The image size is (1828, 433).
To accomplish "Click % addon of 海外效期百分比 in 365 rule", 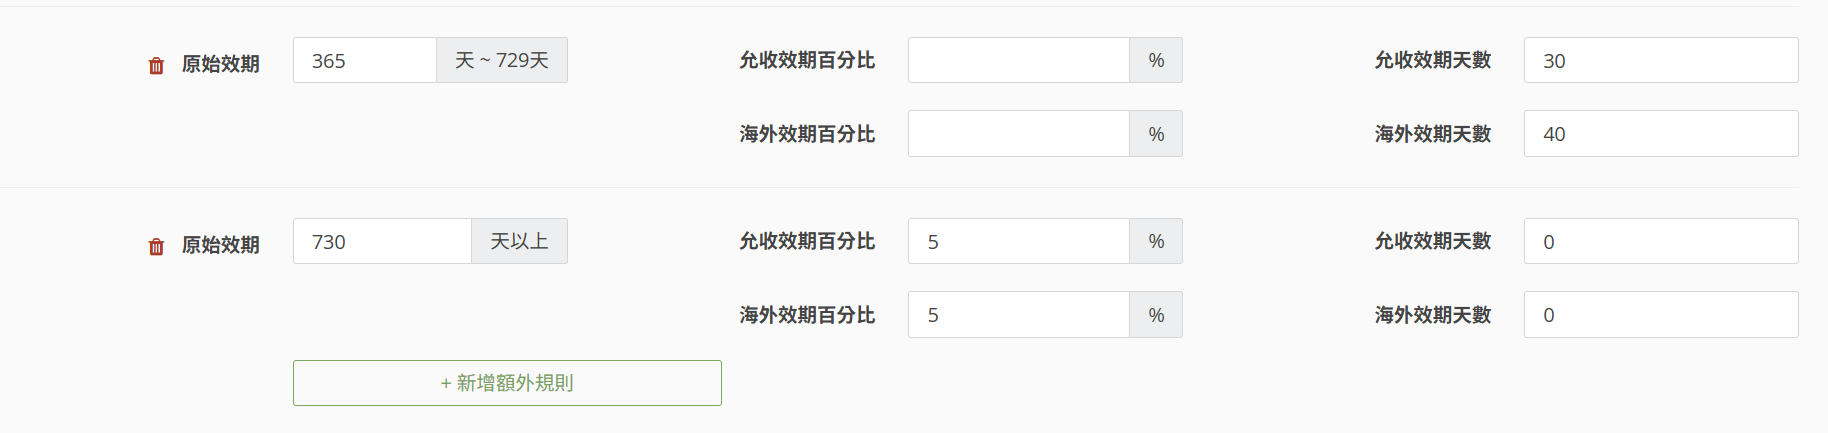I will click(1156, 134).
